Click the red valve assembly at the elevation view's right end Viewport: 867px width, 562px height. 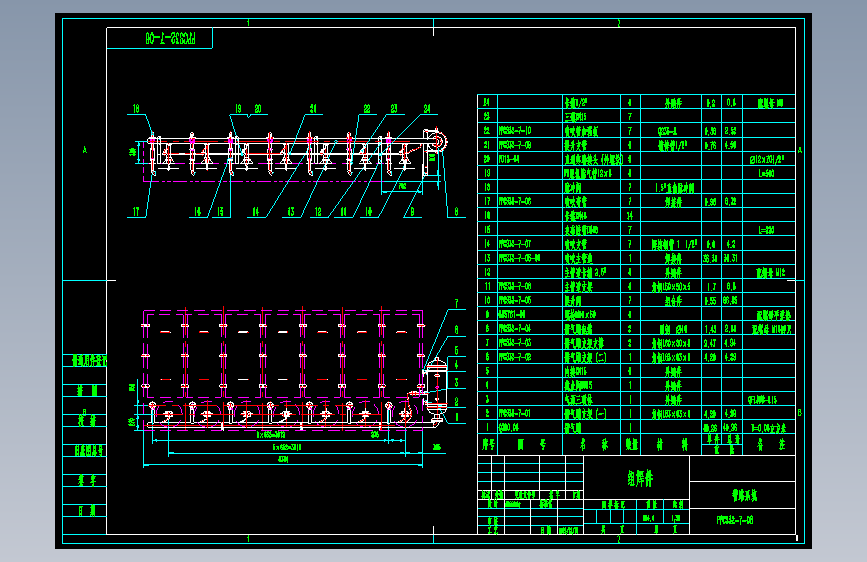point(436,140)
